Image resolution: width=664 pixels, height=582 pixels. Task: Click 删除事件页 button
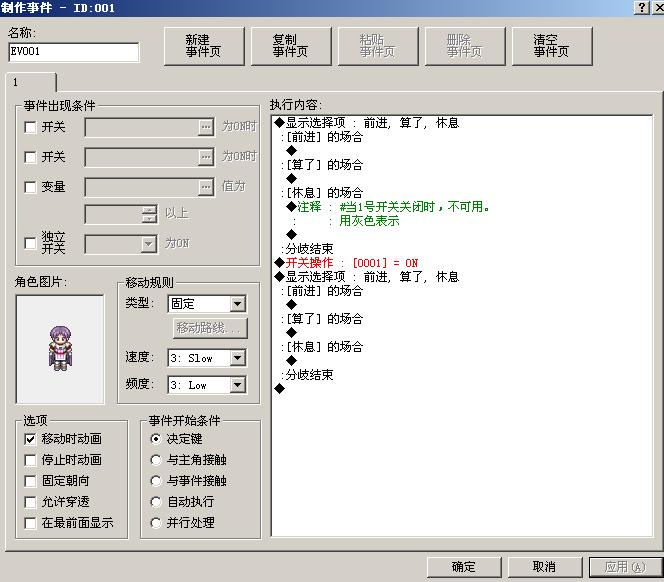[x=465, y=46]
